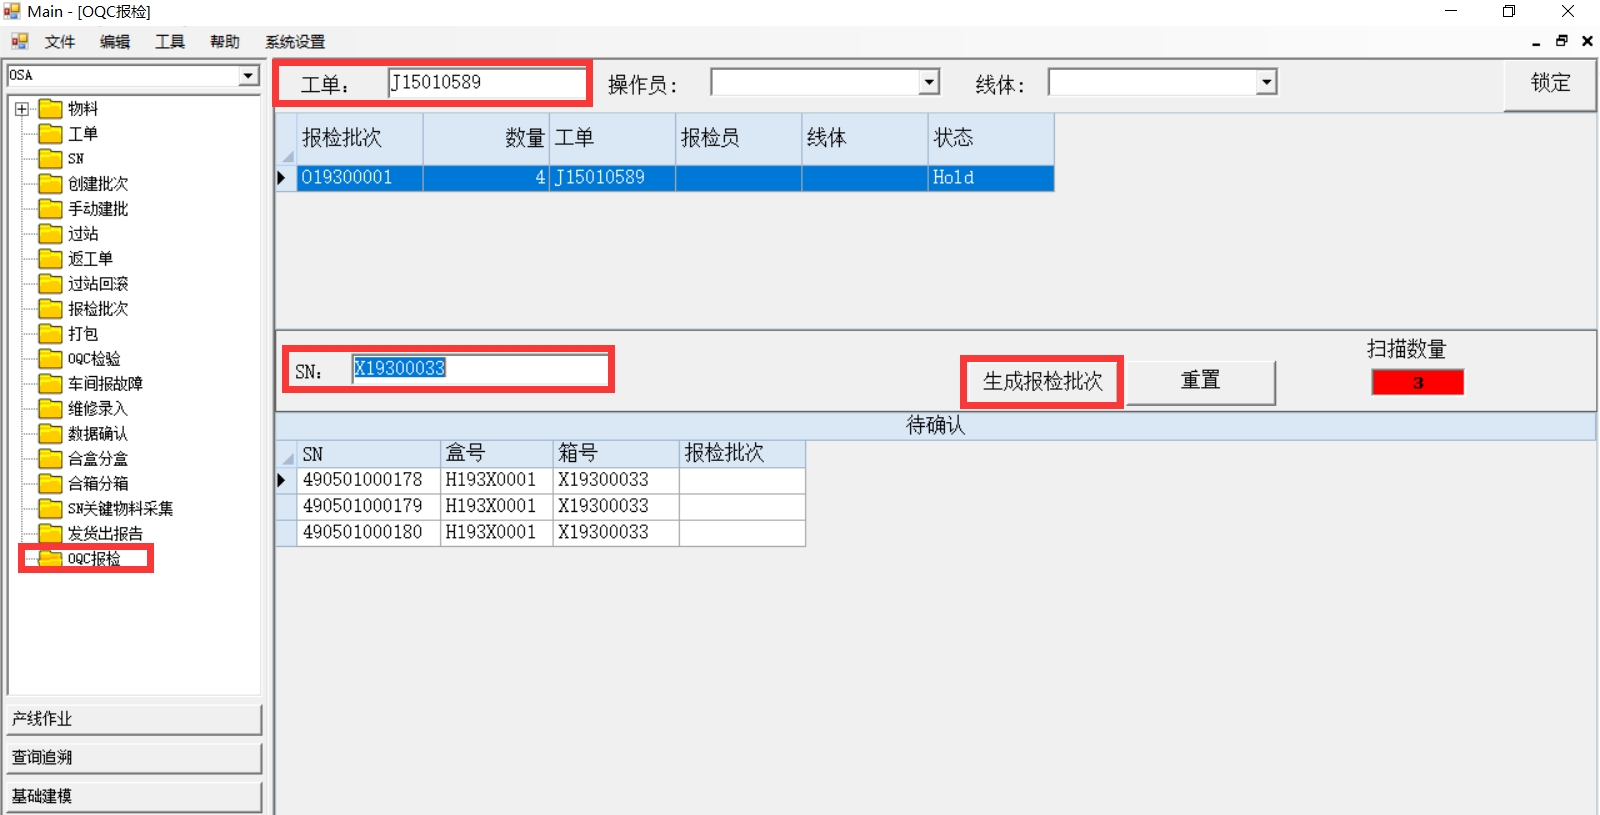
Task: Open the 合箱分箱 folder icon
Action: pos(50,484)
